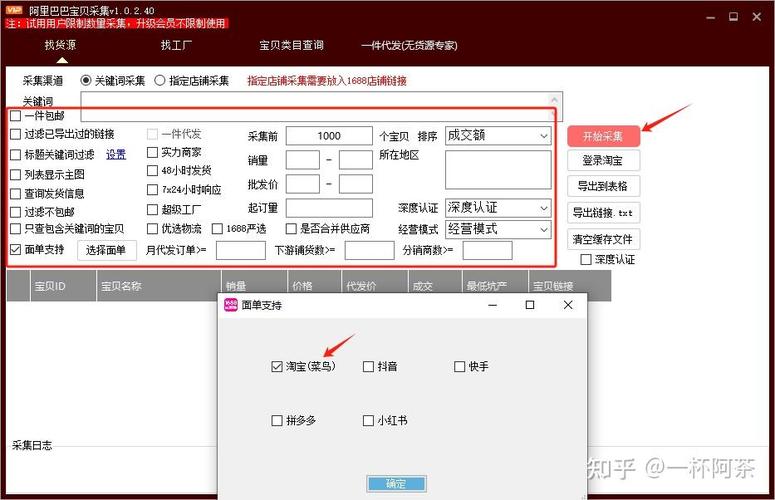Click the 分销商数>= input field

click(x=488, y=250)
